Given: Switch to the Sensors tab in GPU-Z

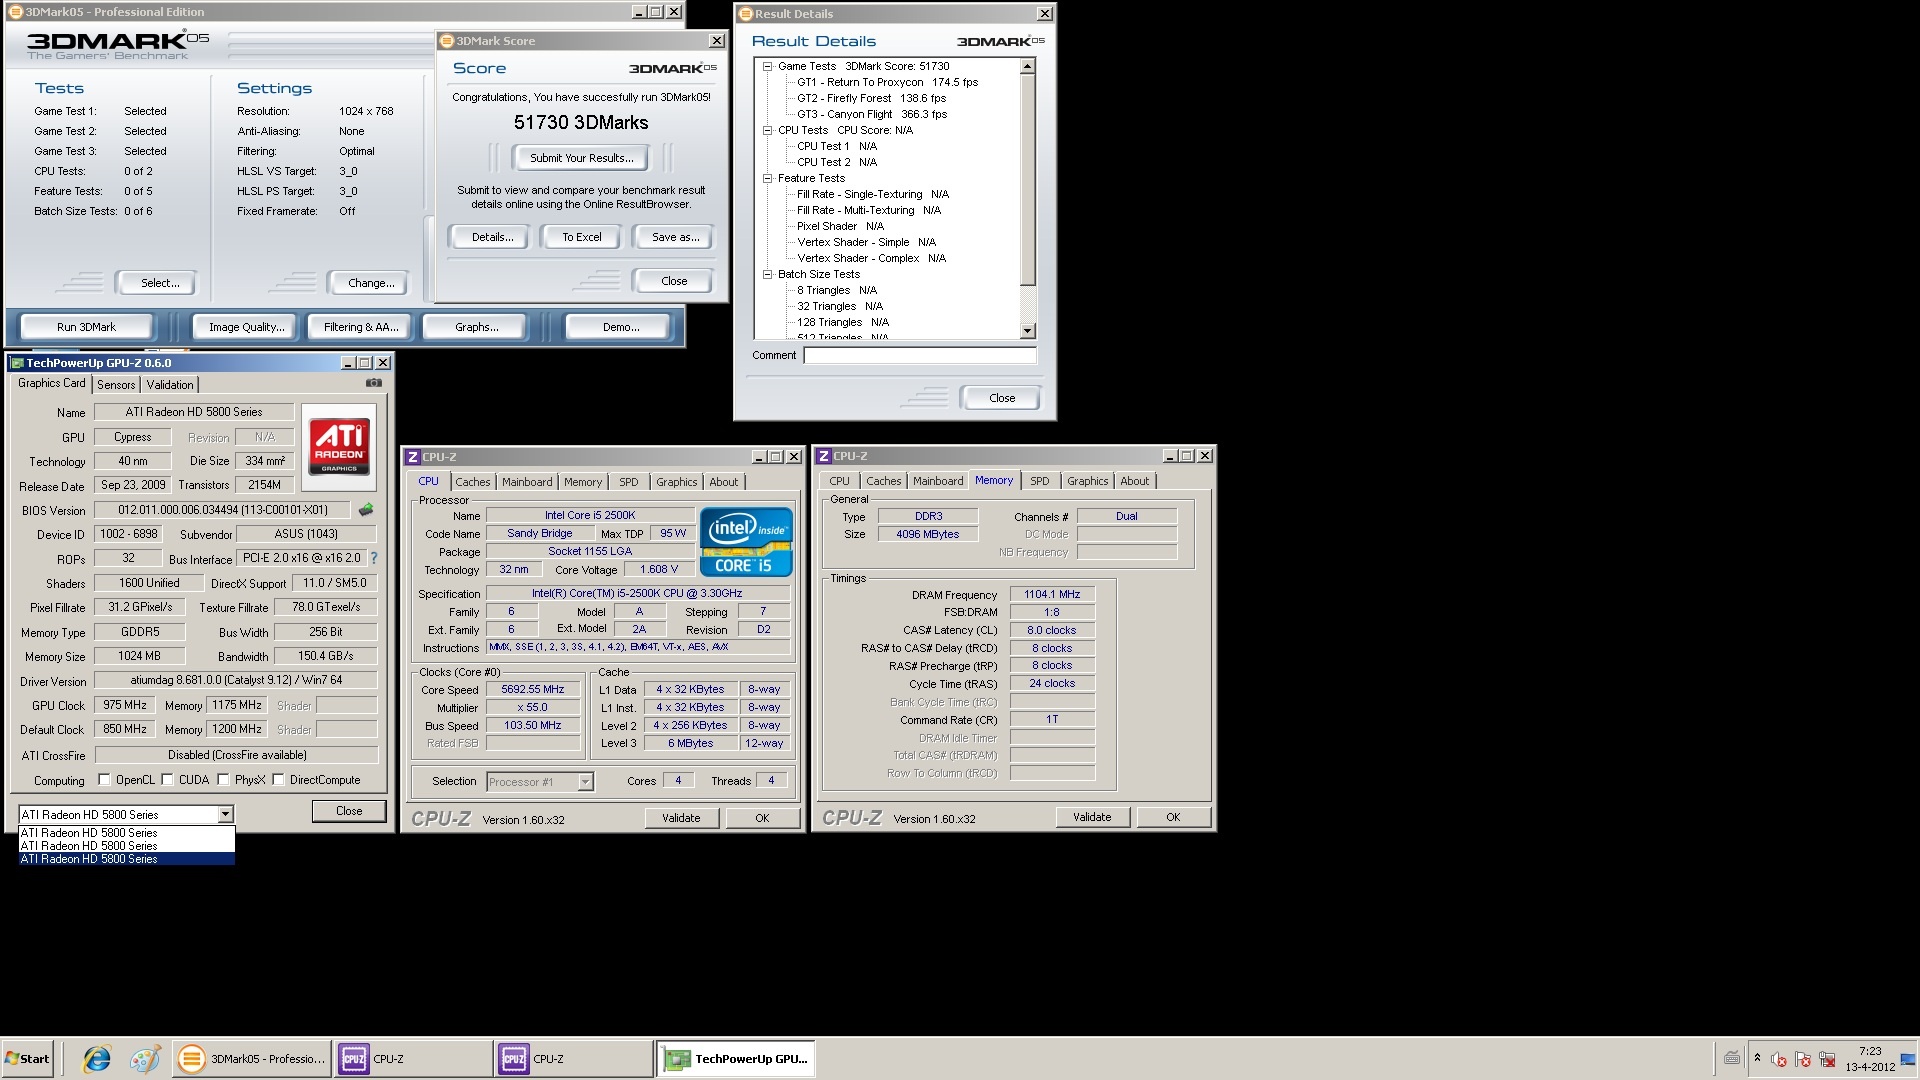Looking at the screenshot, I should pyautogui.click(x=116, y=385).
